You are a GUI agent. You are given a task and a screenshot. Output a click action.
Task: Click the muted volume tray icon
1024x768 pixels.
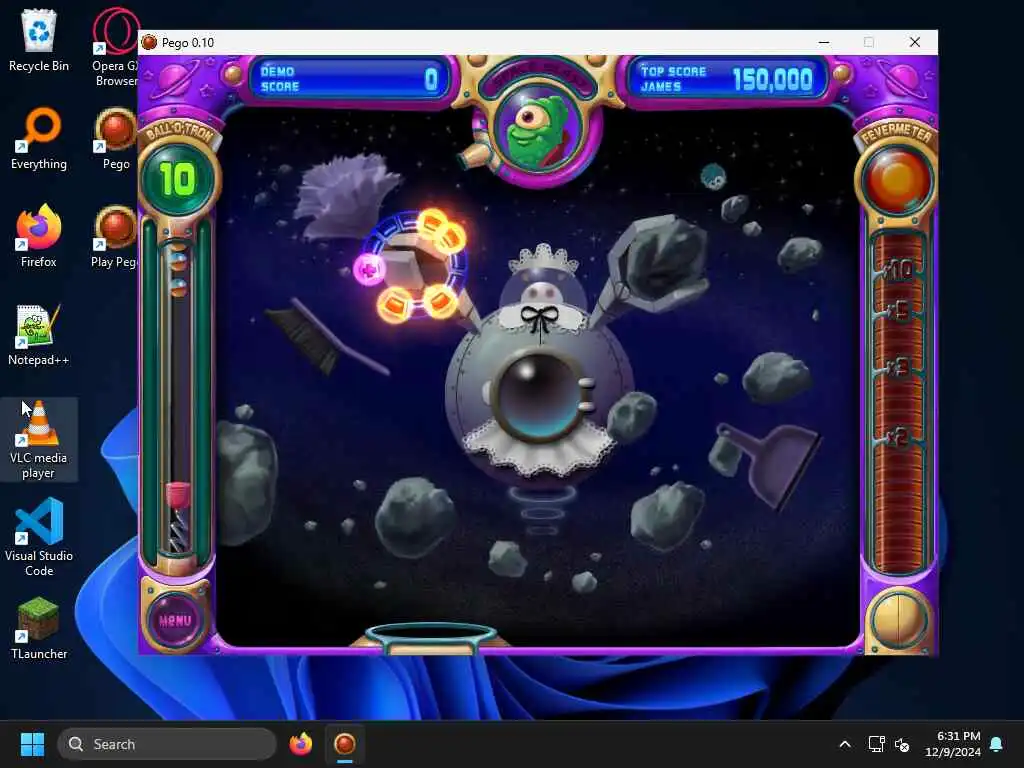[x=902, y=744]
